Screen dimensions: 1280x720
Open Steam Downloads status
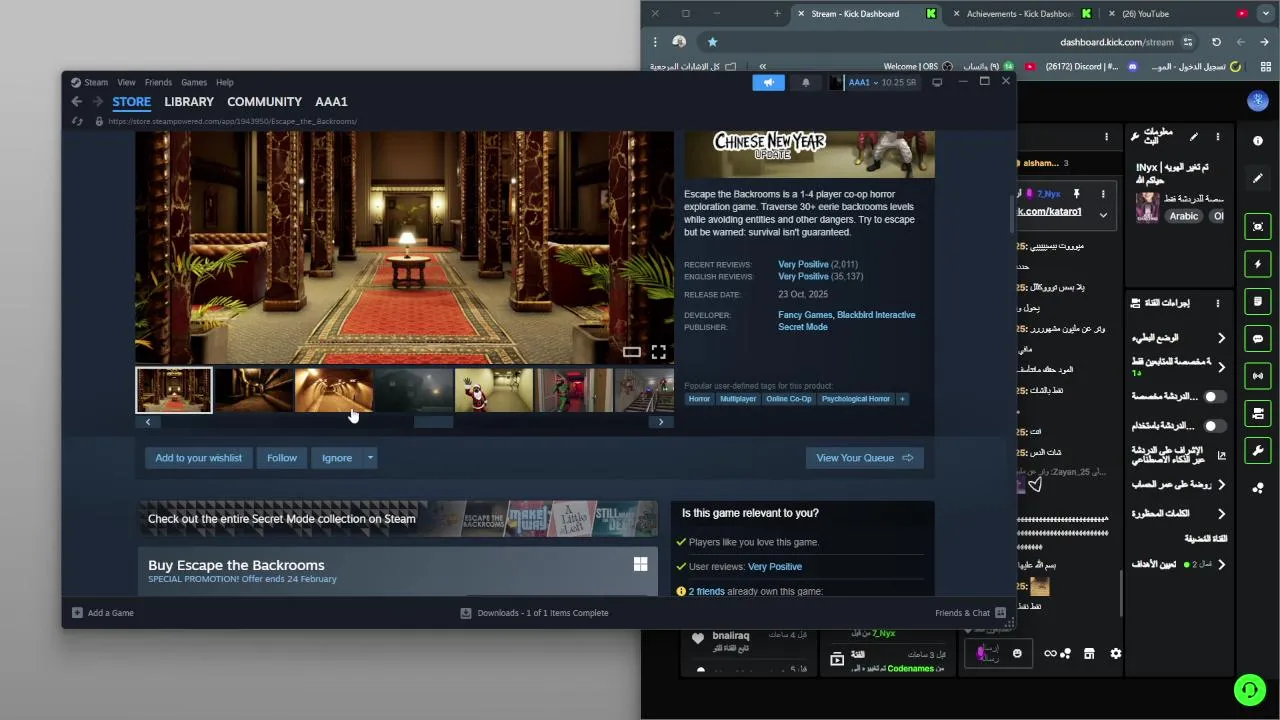click(x=534, y=613)
